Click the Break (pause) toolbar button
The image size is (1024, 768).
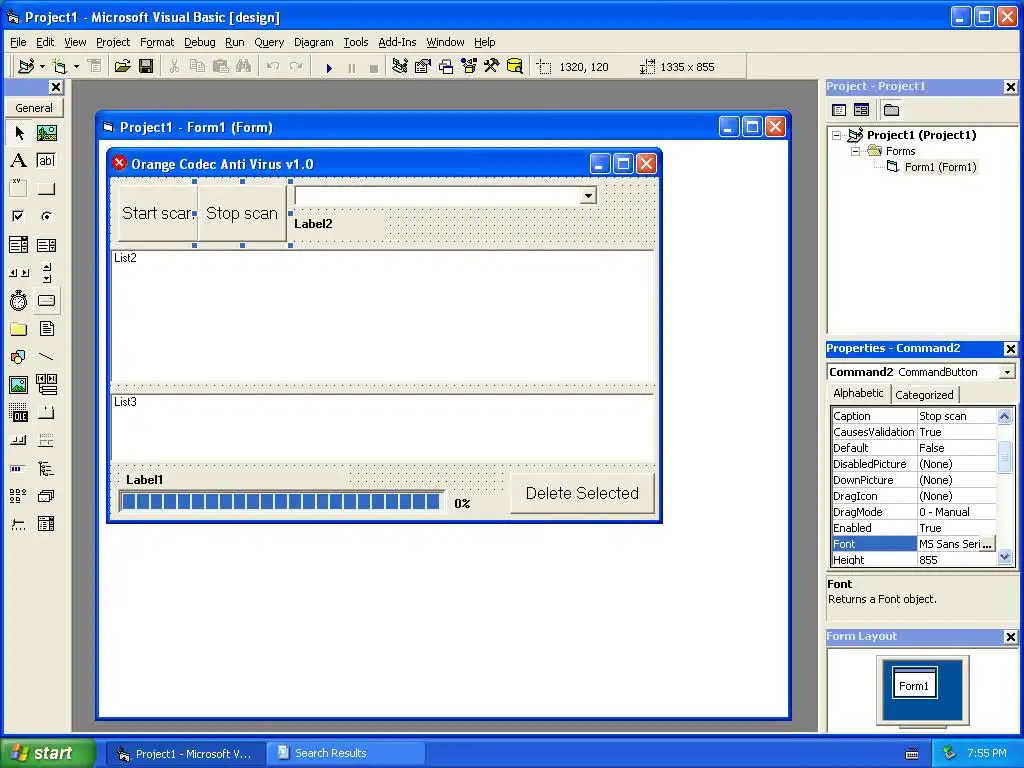pos(352,67)
